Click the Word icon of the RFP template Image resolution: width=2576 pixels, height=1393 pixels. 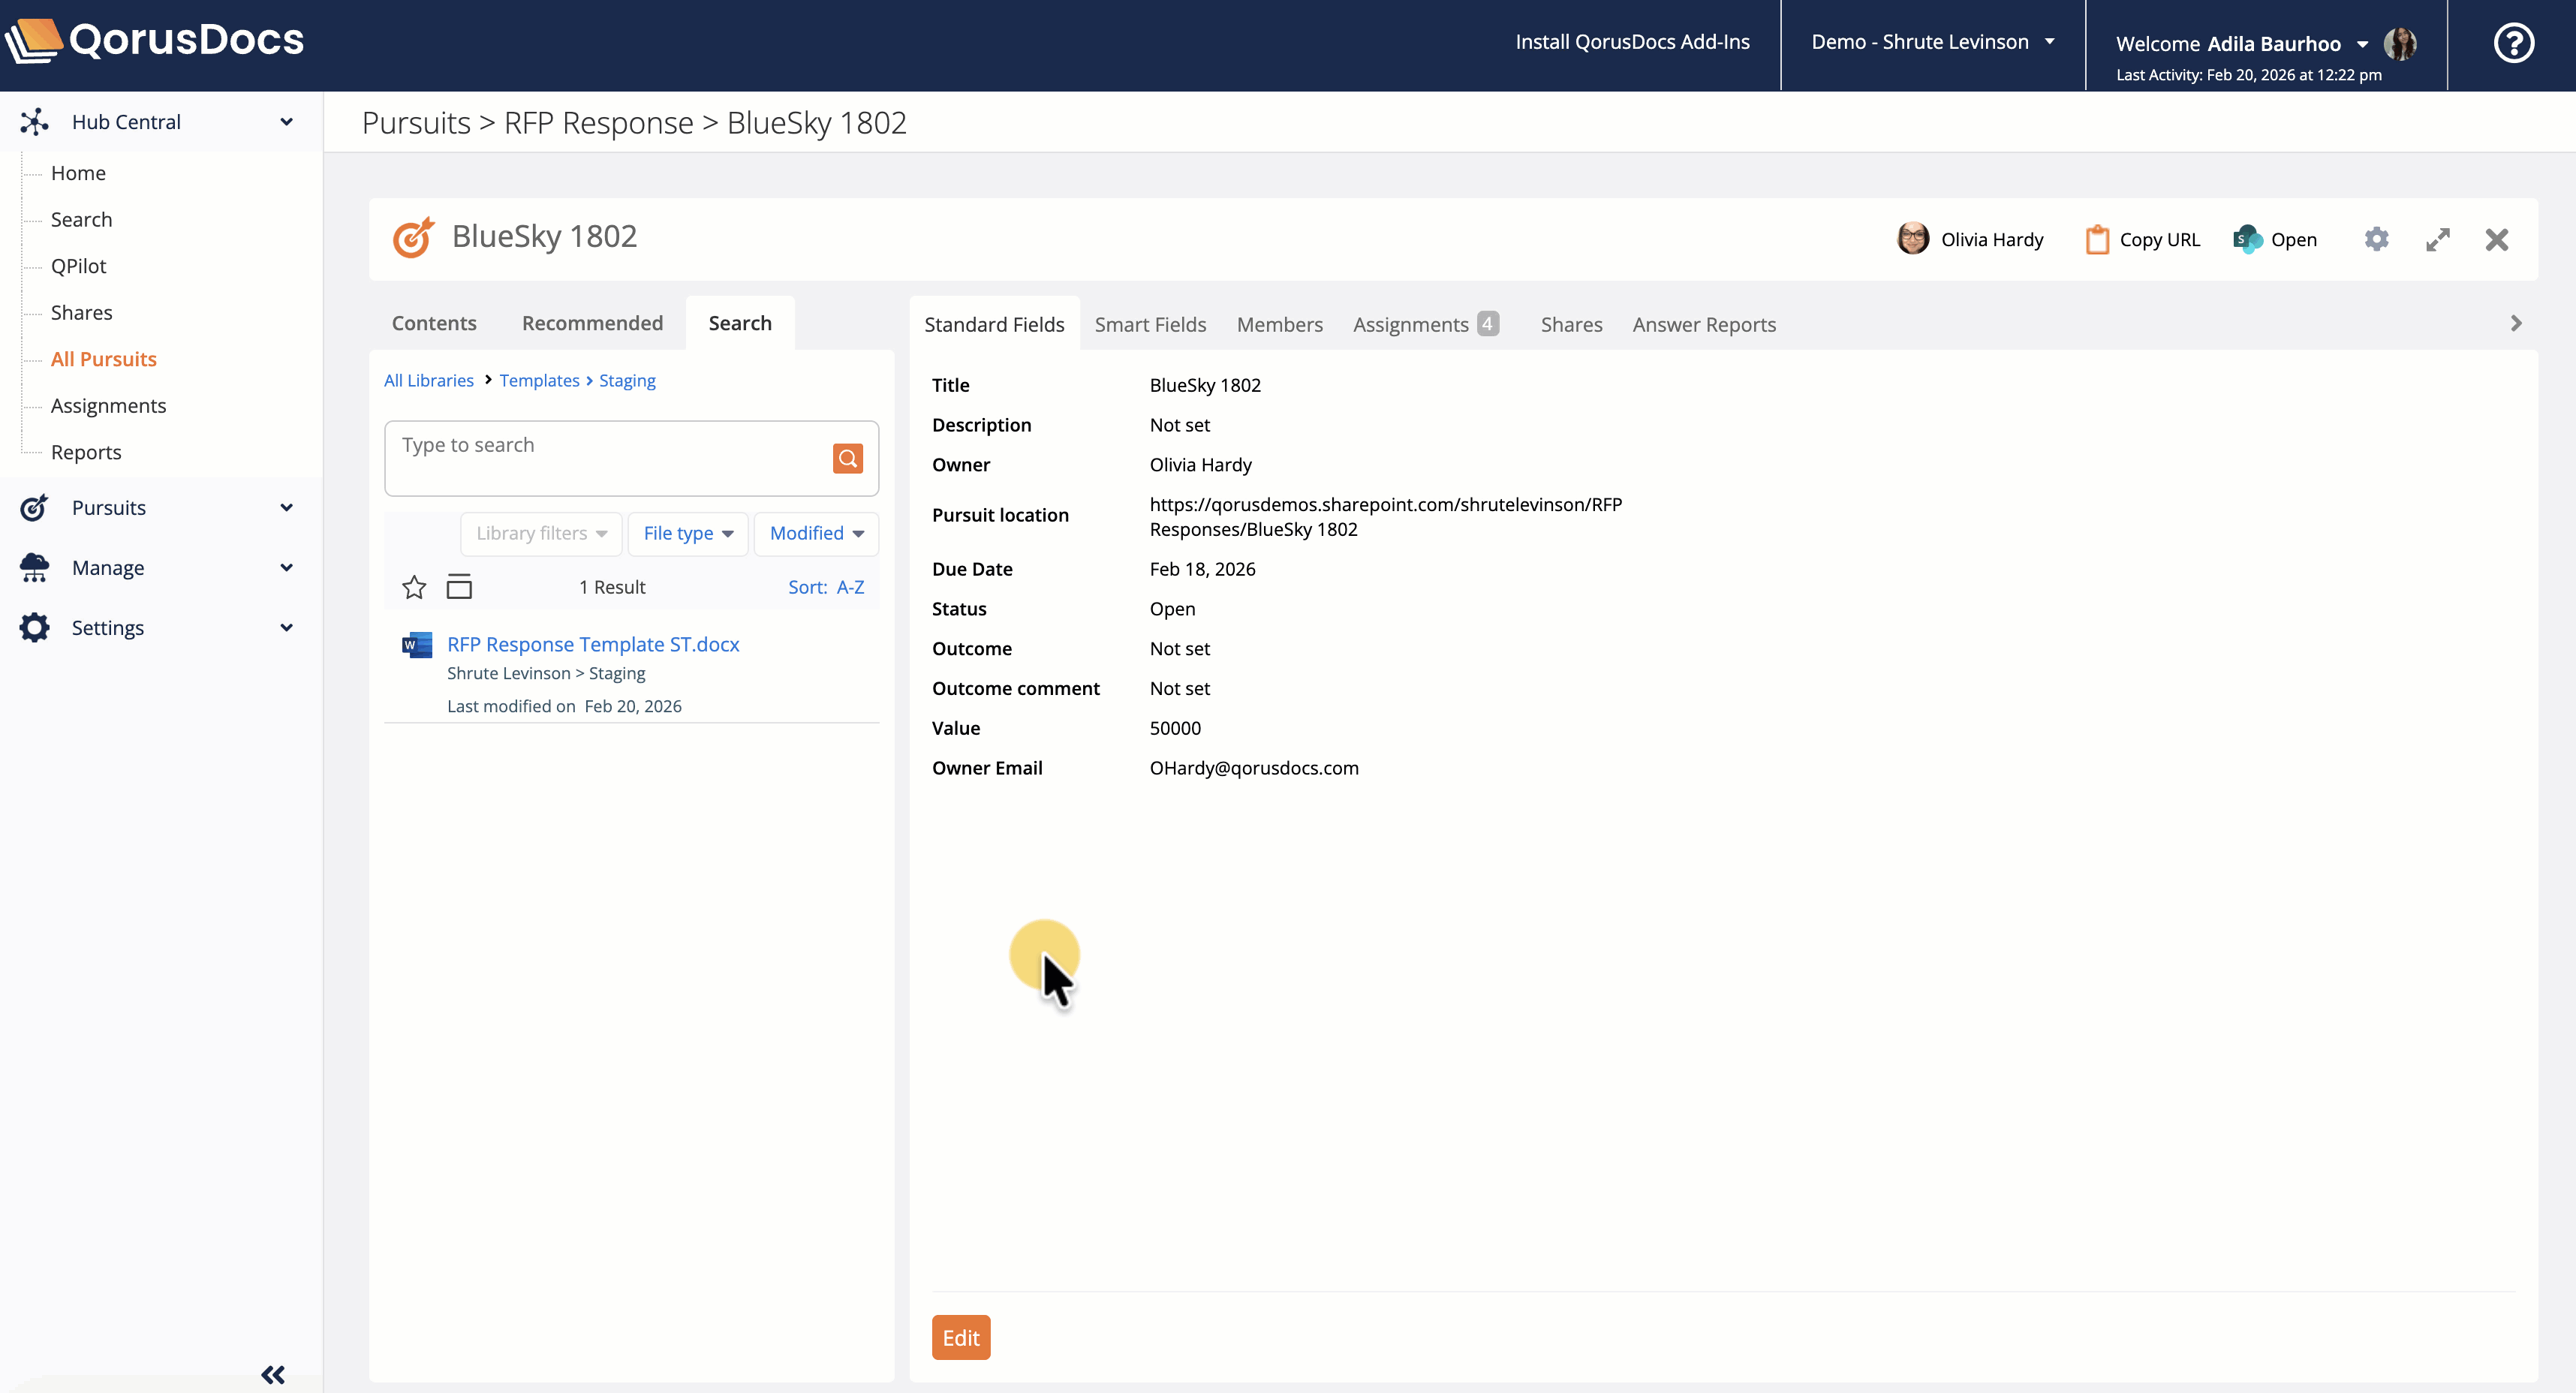tap(417, 645)
